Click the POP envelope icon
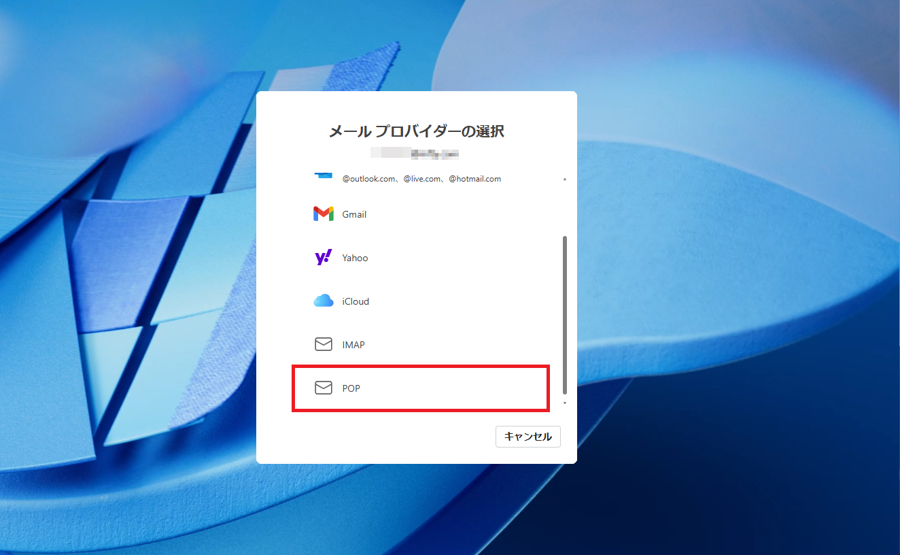This screenshot has height=555, width=900. [x=323, y=388]
